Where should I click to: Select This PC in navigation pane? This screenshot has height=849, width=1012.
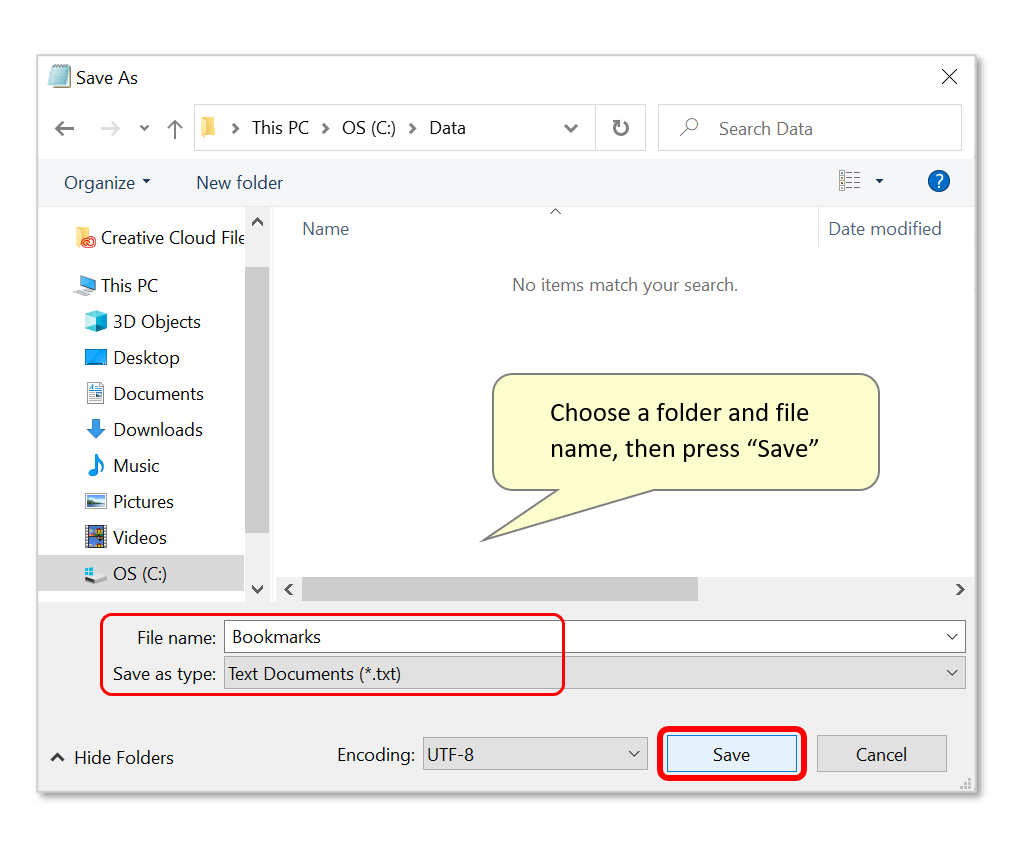coord(116,285)
